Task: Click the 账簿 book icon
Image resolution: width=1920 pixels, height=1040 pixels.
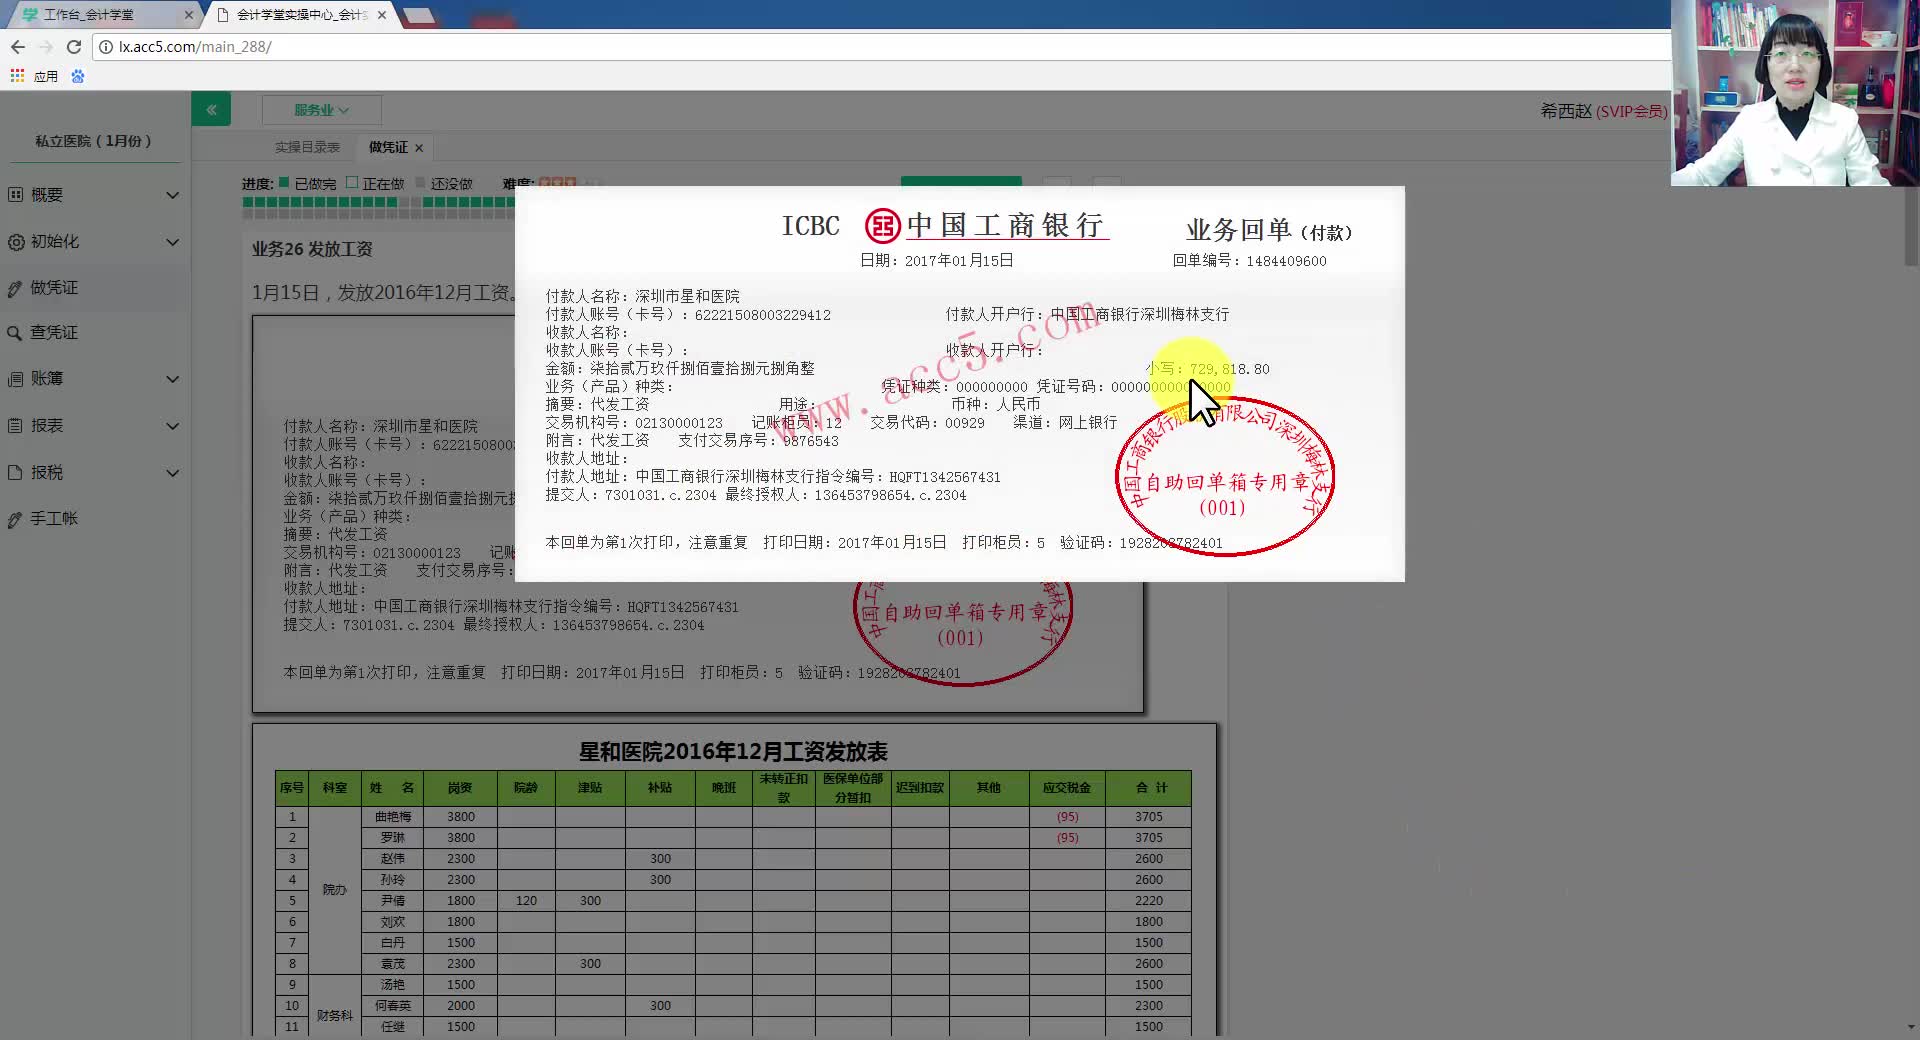Action: [x=15, y=379]
